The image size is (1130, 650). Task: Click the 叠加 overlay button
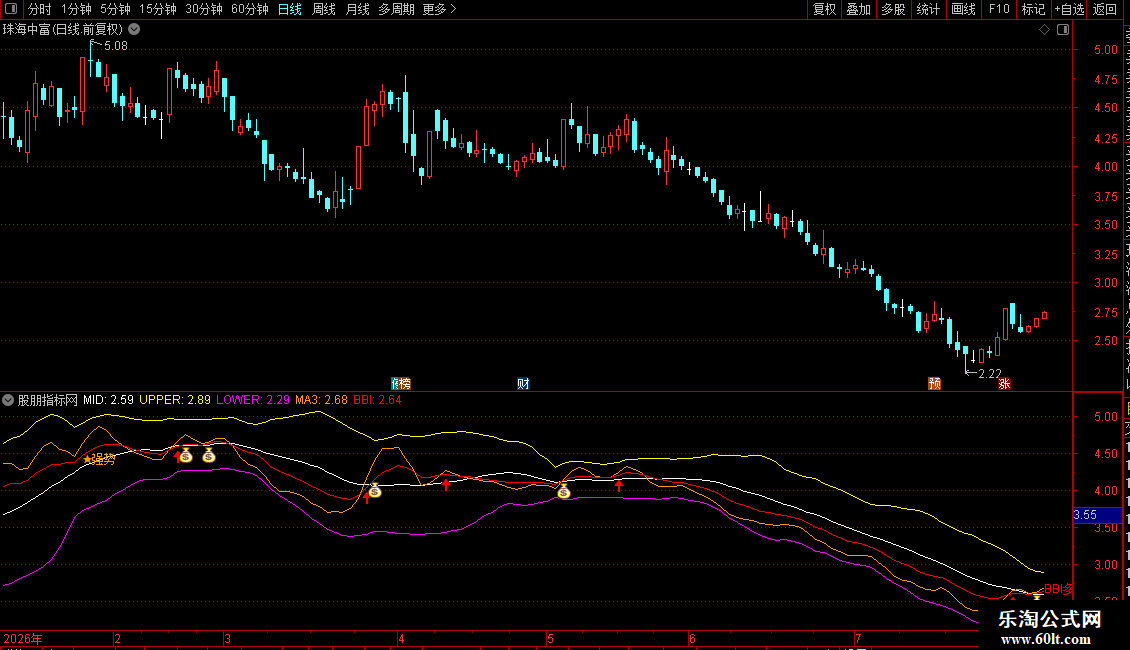858,9
